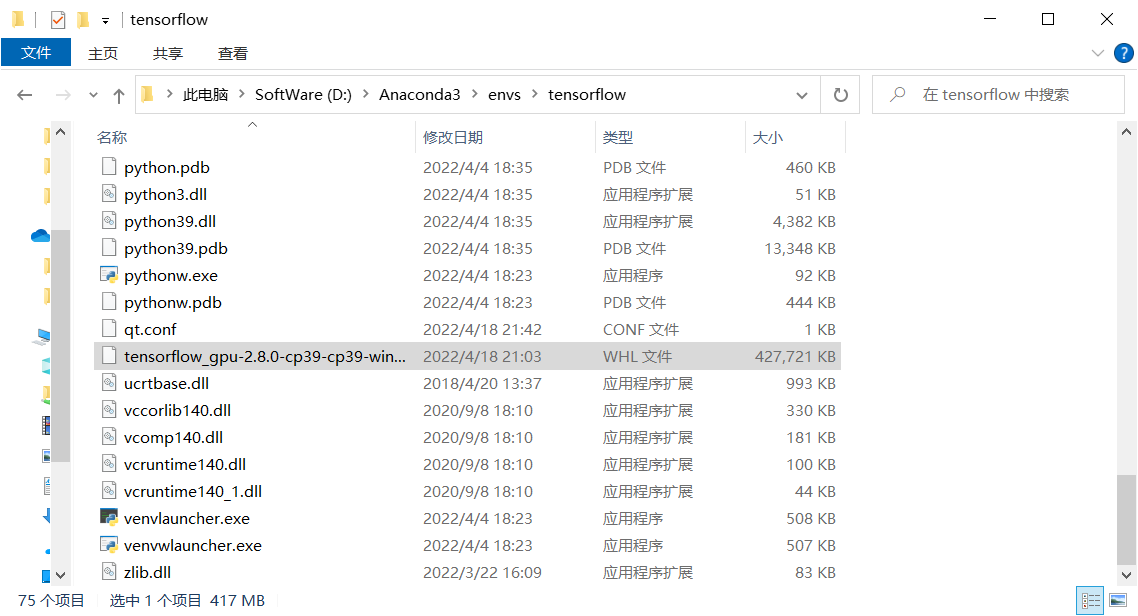Expand chevron after 此电脑 in path

(x=241, y=94)
